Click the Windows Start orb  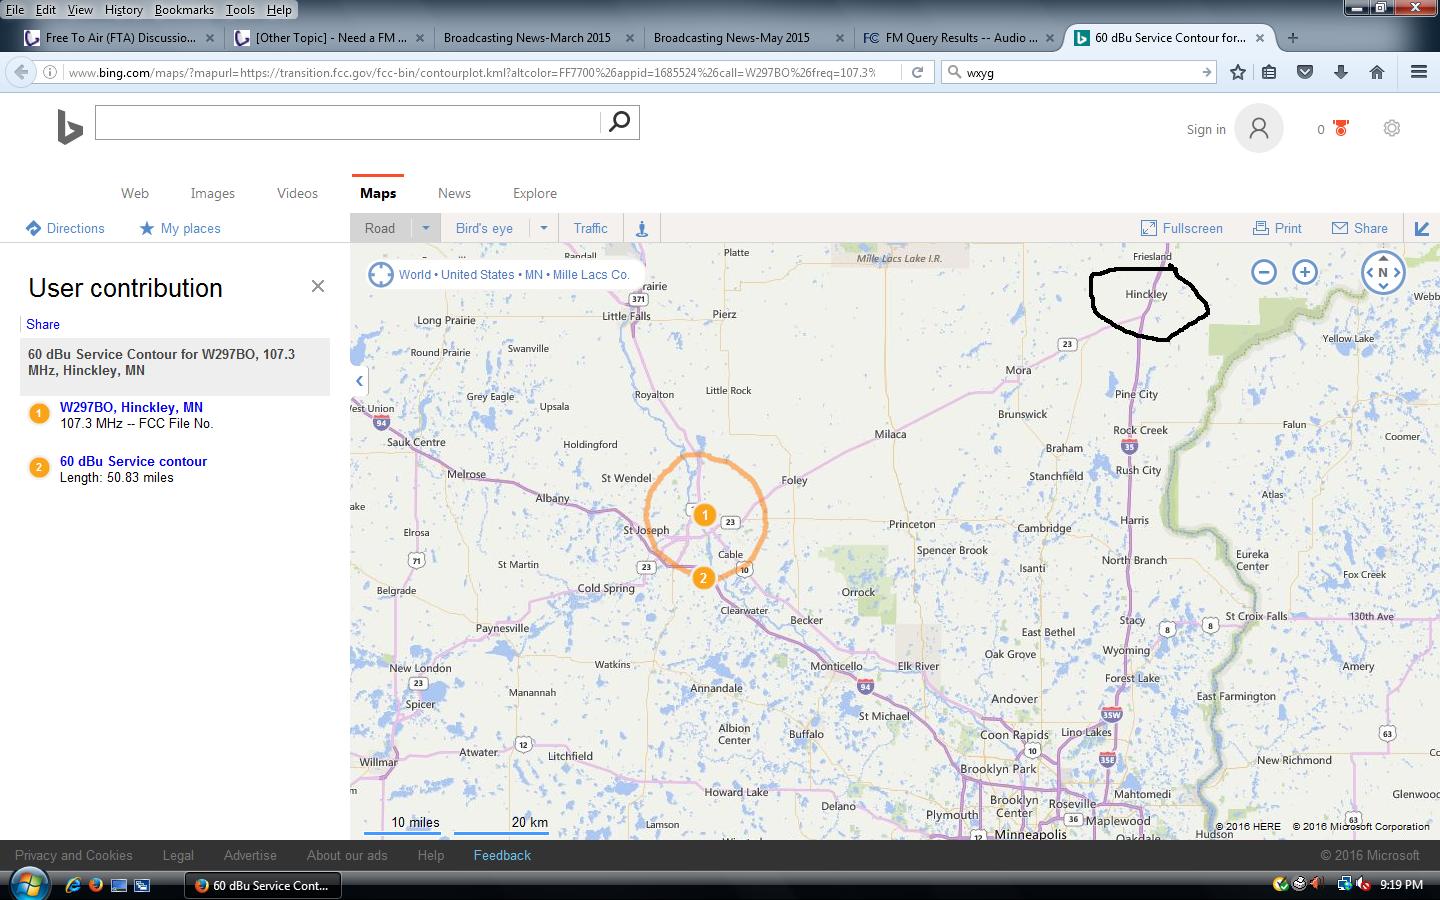pyautogui.click(x=29, y=884)
